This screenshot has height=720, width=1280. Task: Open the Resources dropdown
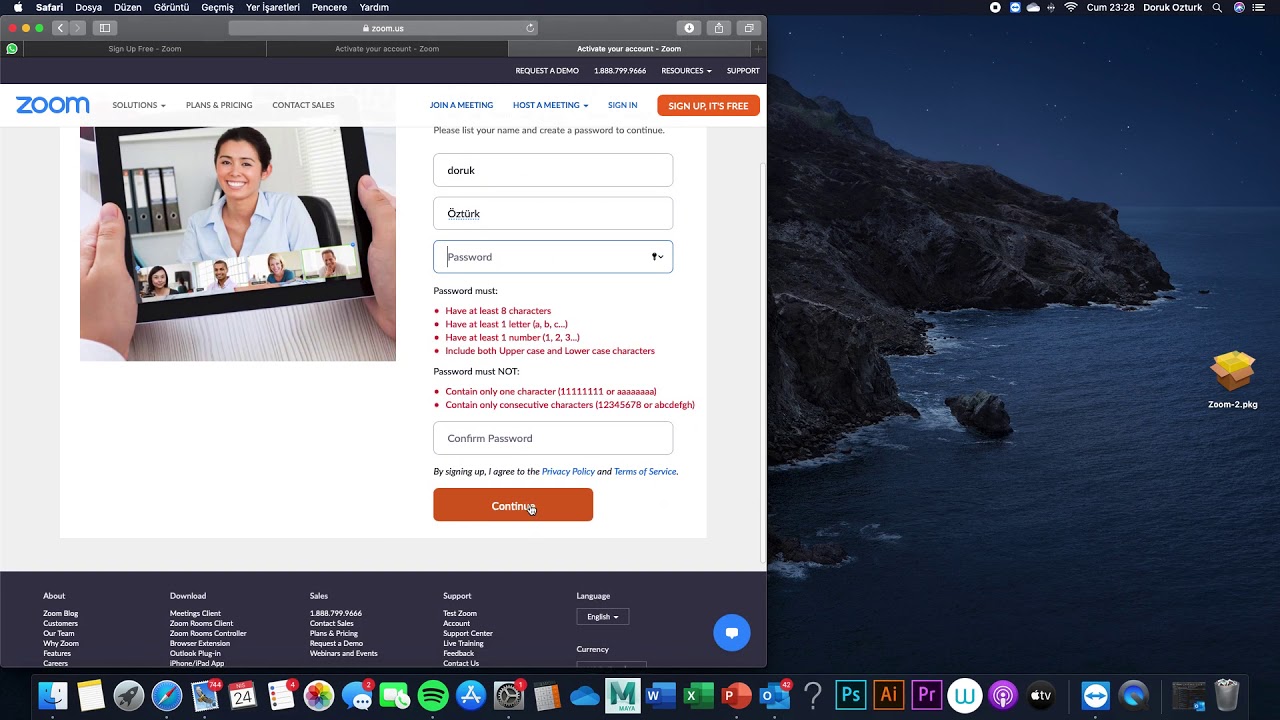[686, 71]
